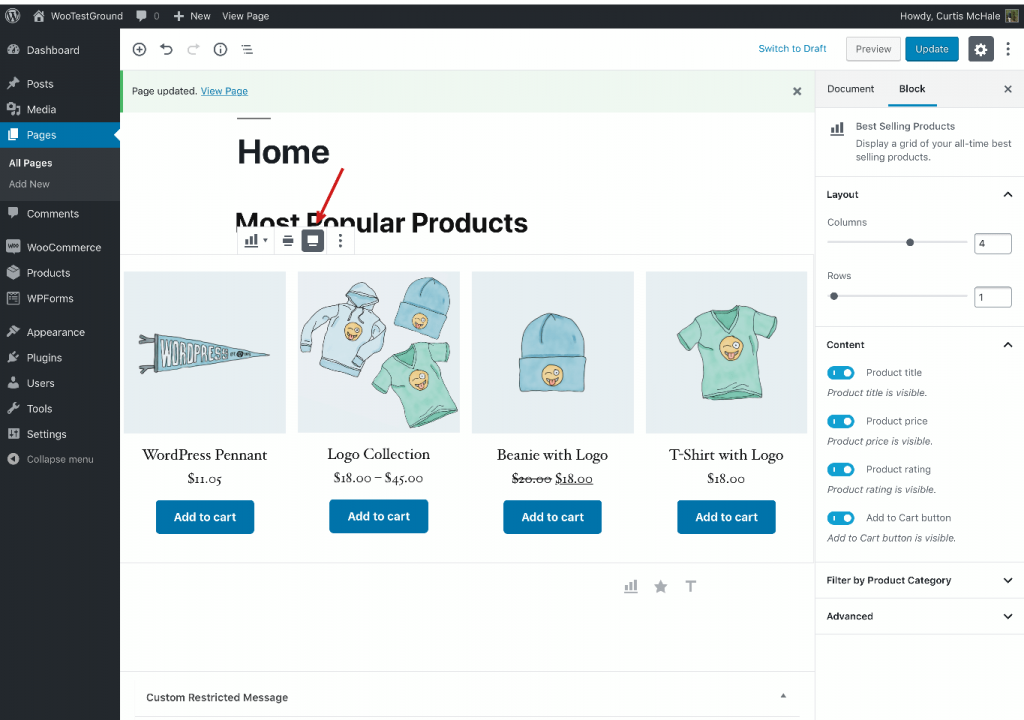Image resolution: width=1024 pixels, height=720 pixels.
Task: Click the Columns slider track
Action: (897, 242)
